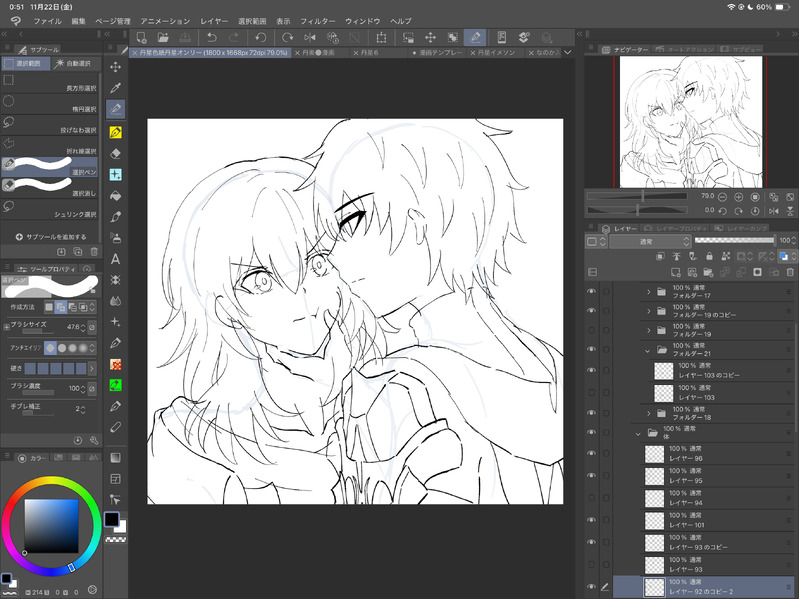Click the Zoom in icon in Navigator

coord(738,197)
